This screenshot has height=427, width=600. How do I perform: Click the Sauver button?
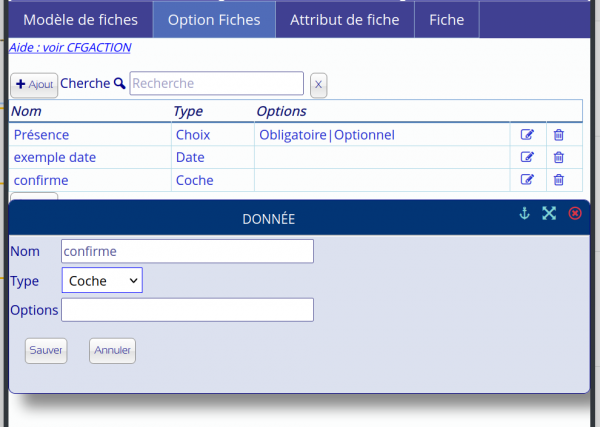(46, 351)
